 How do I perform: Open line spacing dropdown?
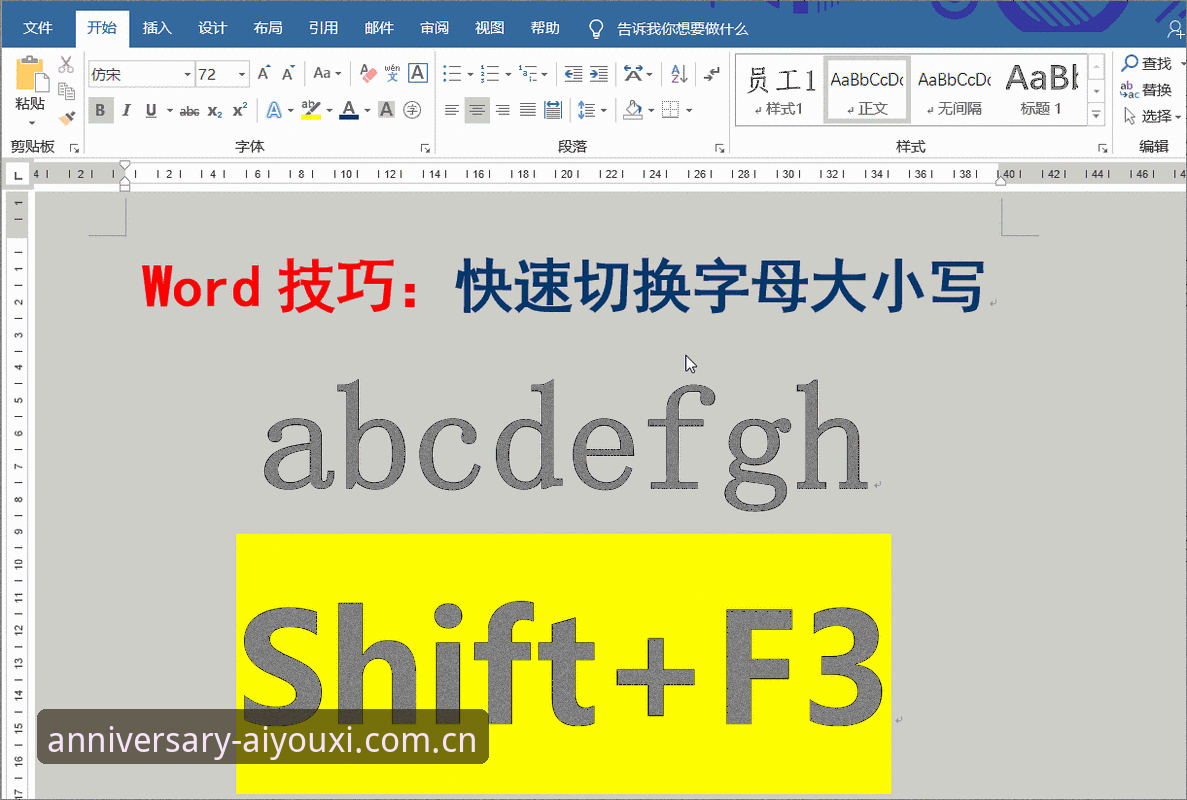[x=592, y=111]
